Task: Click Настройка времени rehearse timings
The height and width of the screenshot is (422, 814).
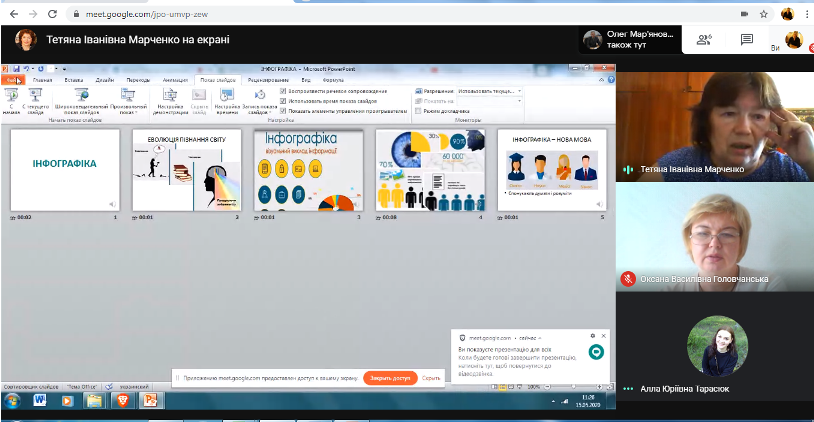Action: pyautogui.click(x=227, y=101)
